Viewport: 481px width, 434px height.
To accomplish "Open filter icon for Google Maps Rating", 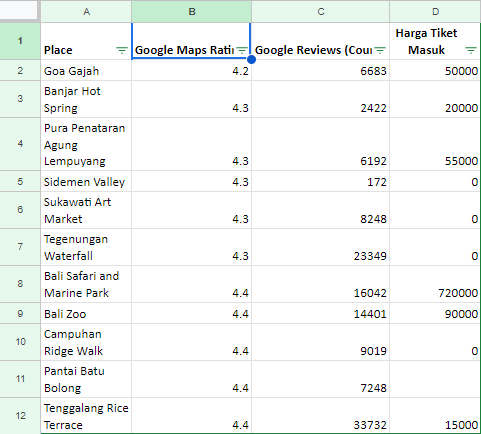I will pyautogui.click(x=242, y=50).
